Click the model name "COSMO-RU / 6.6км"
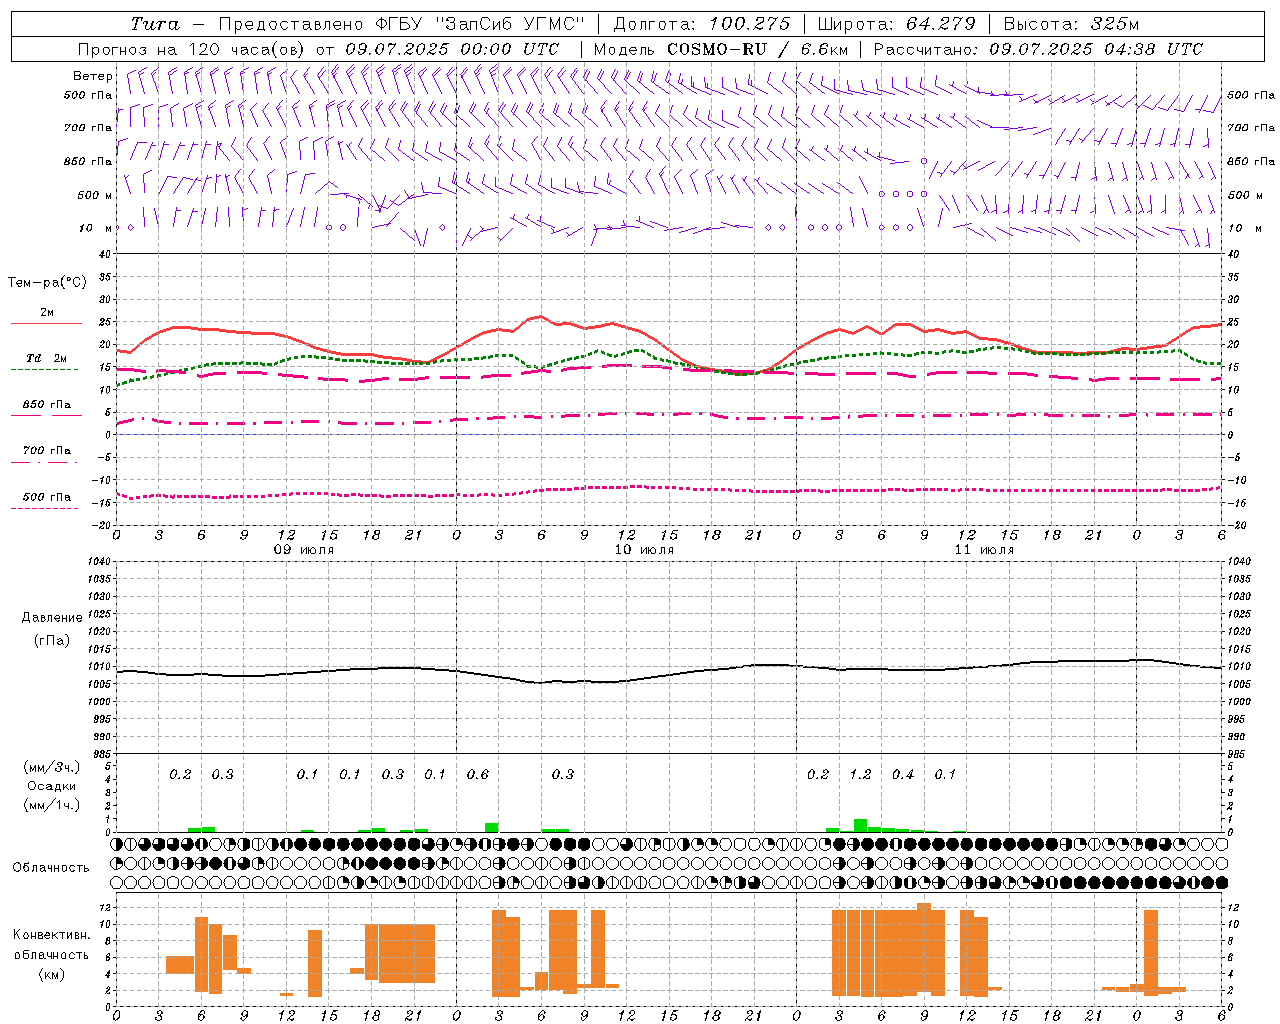Screen dimensions: 1280x1024 pos(758,49)
